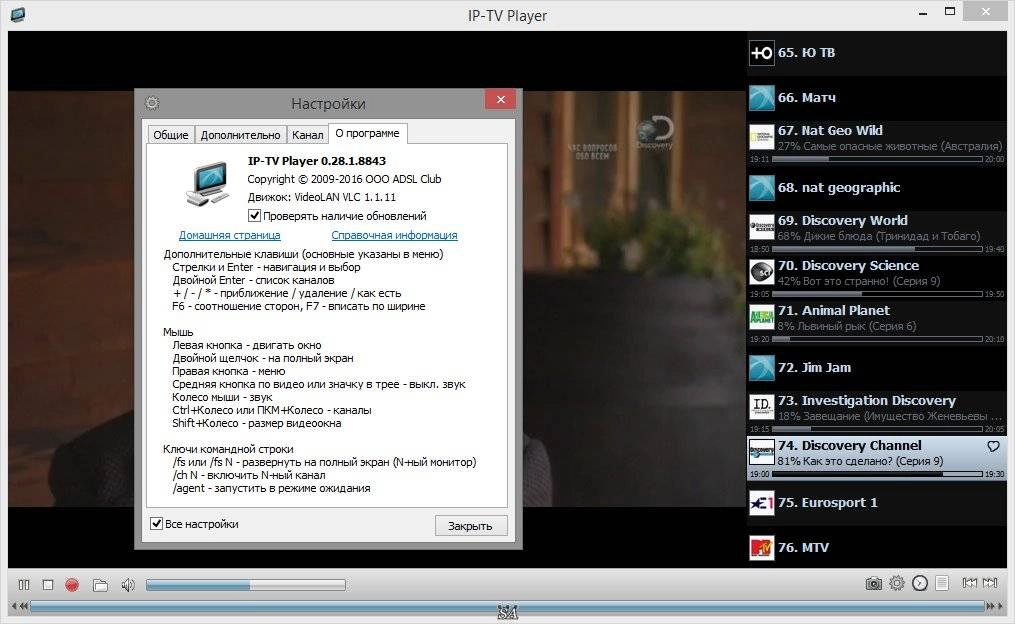Image resolution: width=1015 pixels, height=624 pixels.
Task: Open settings with the gear icon in bottom toolbar
Action: click(x=897, y=583)
